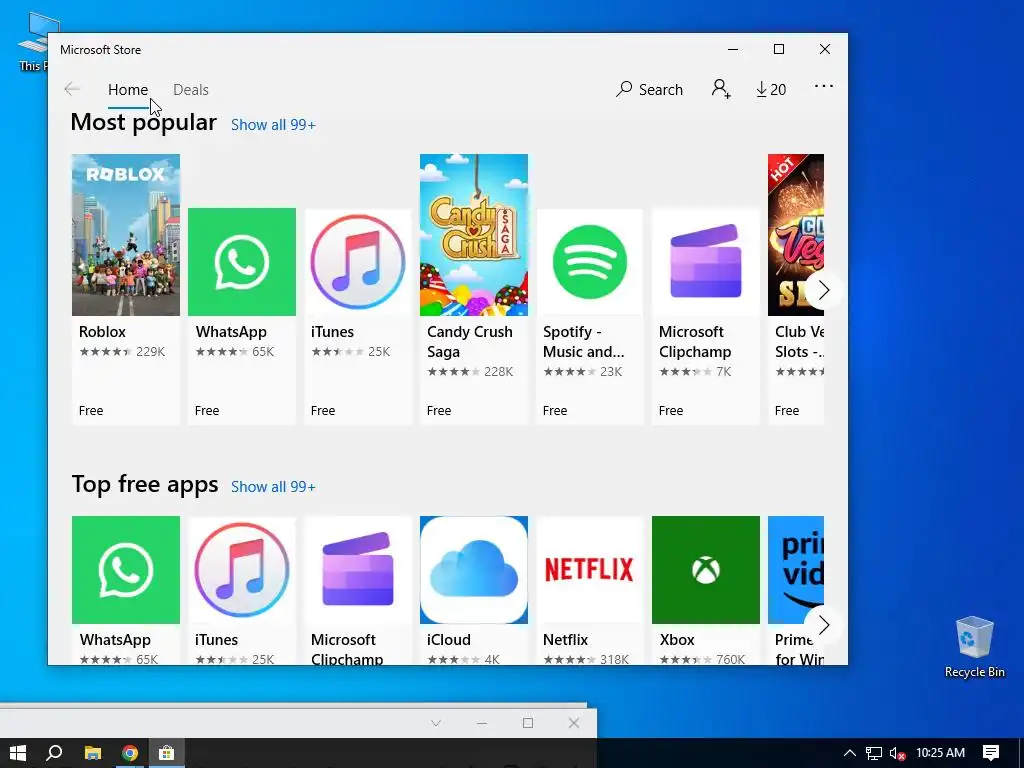Open the Search box
1024x768 pixels.
click(649, 89)
